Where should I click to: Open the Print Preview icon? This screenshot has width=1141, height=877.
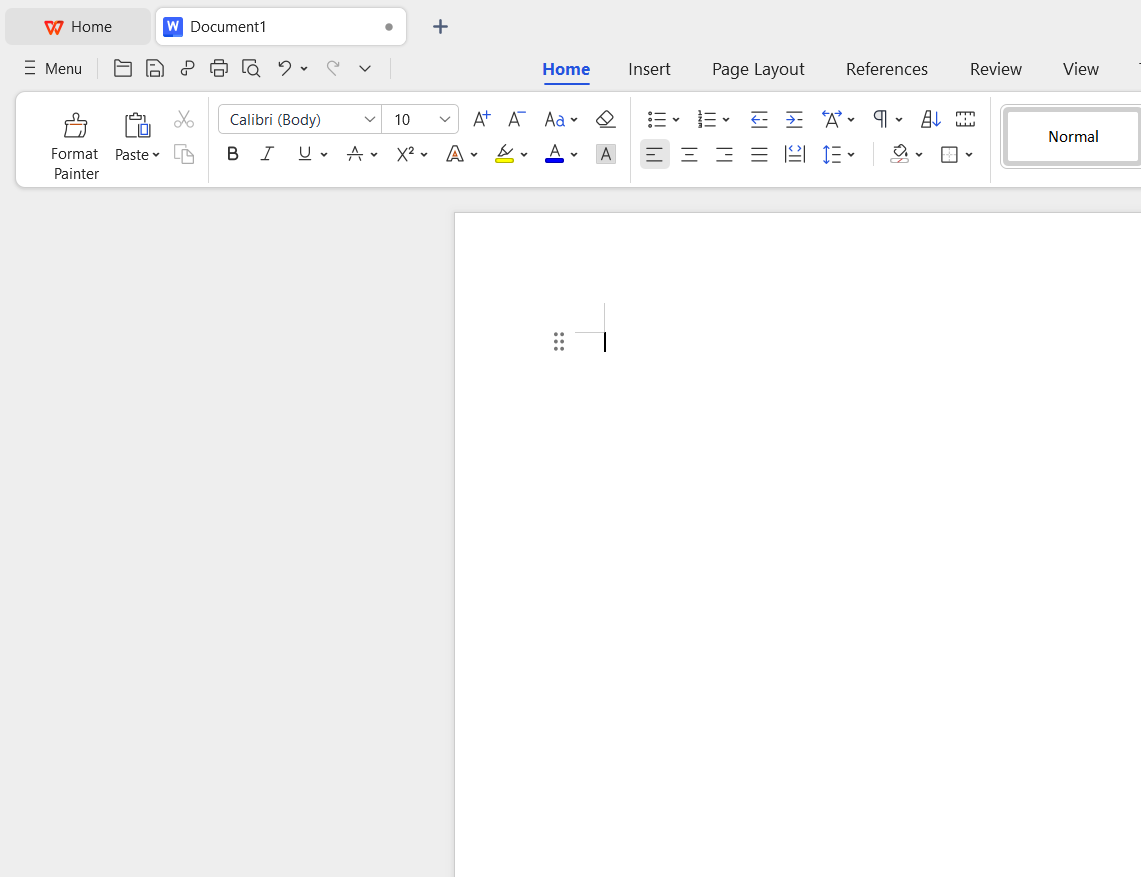point(251,68)
